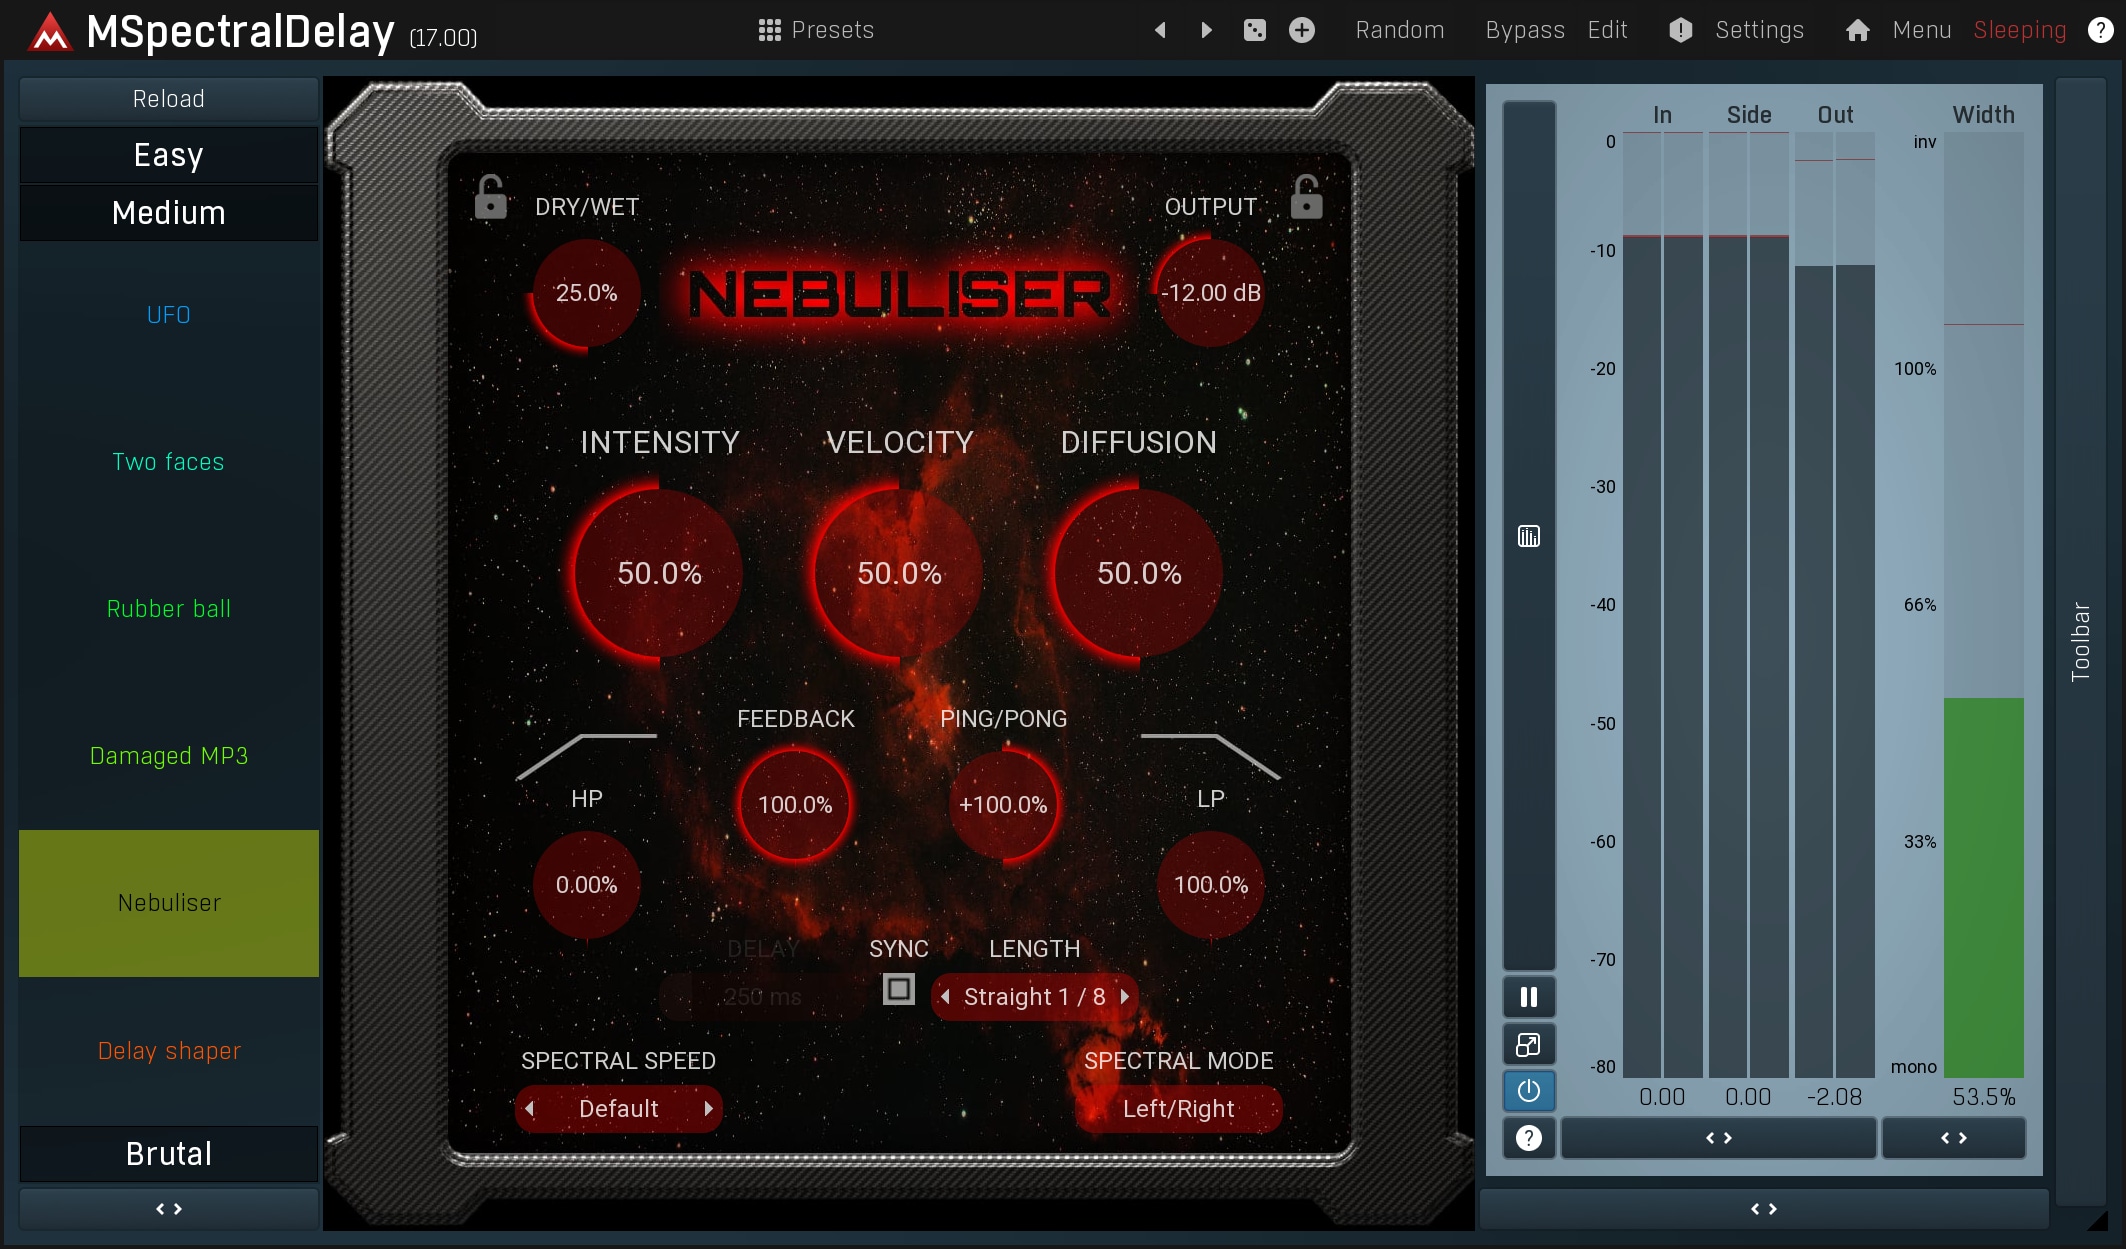2126x1249 pixels.
Task: Click the Reload button
Action: [168, 99]
